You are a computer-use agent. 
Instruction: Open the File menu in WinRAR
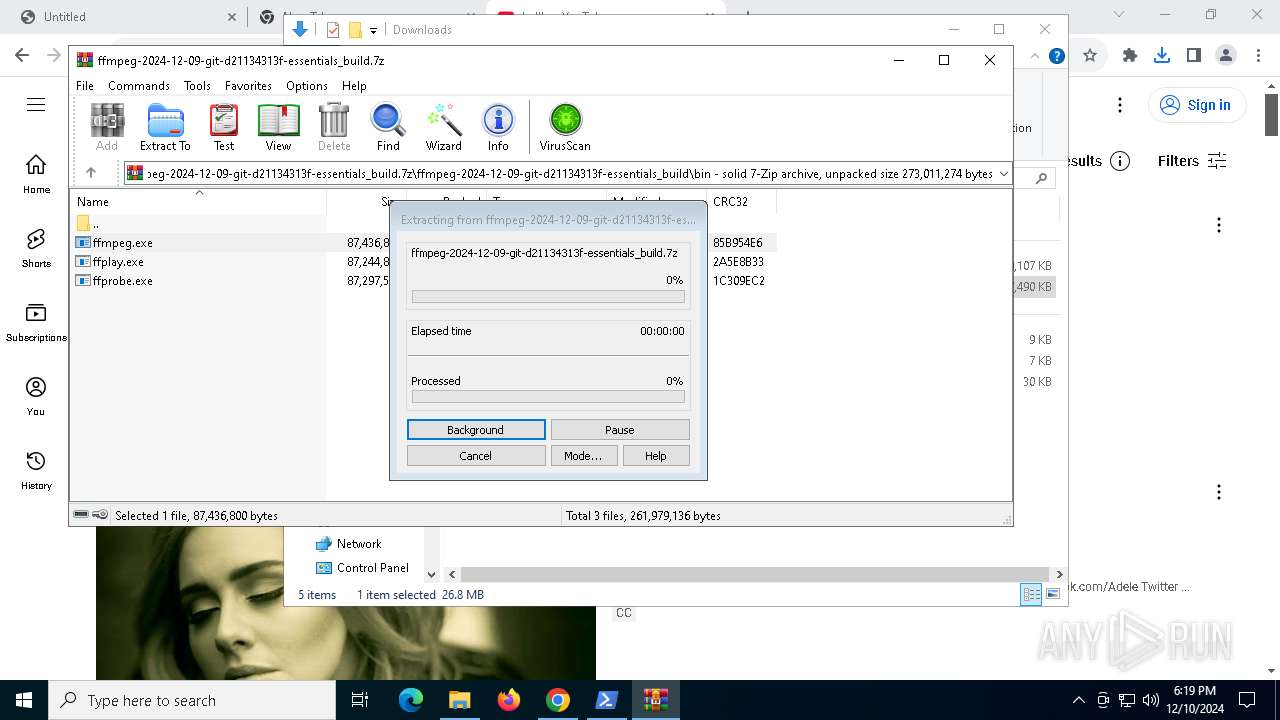click(85, 86)
